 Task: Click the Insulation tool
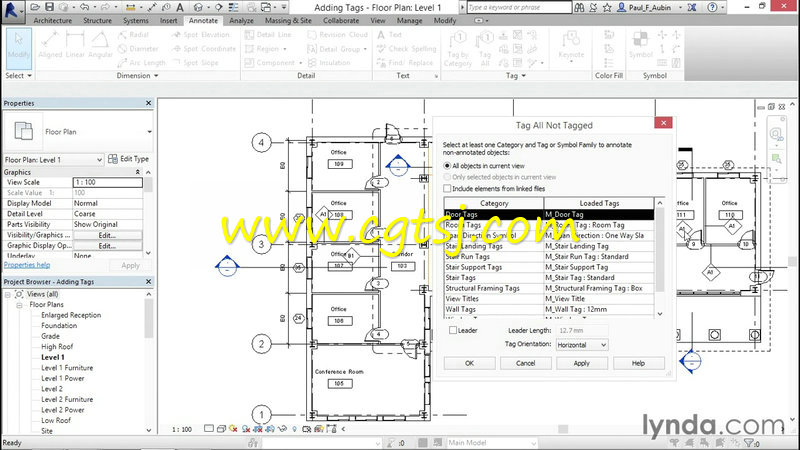tap(329, 63)
